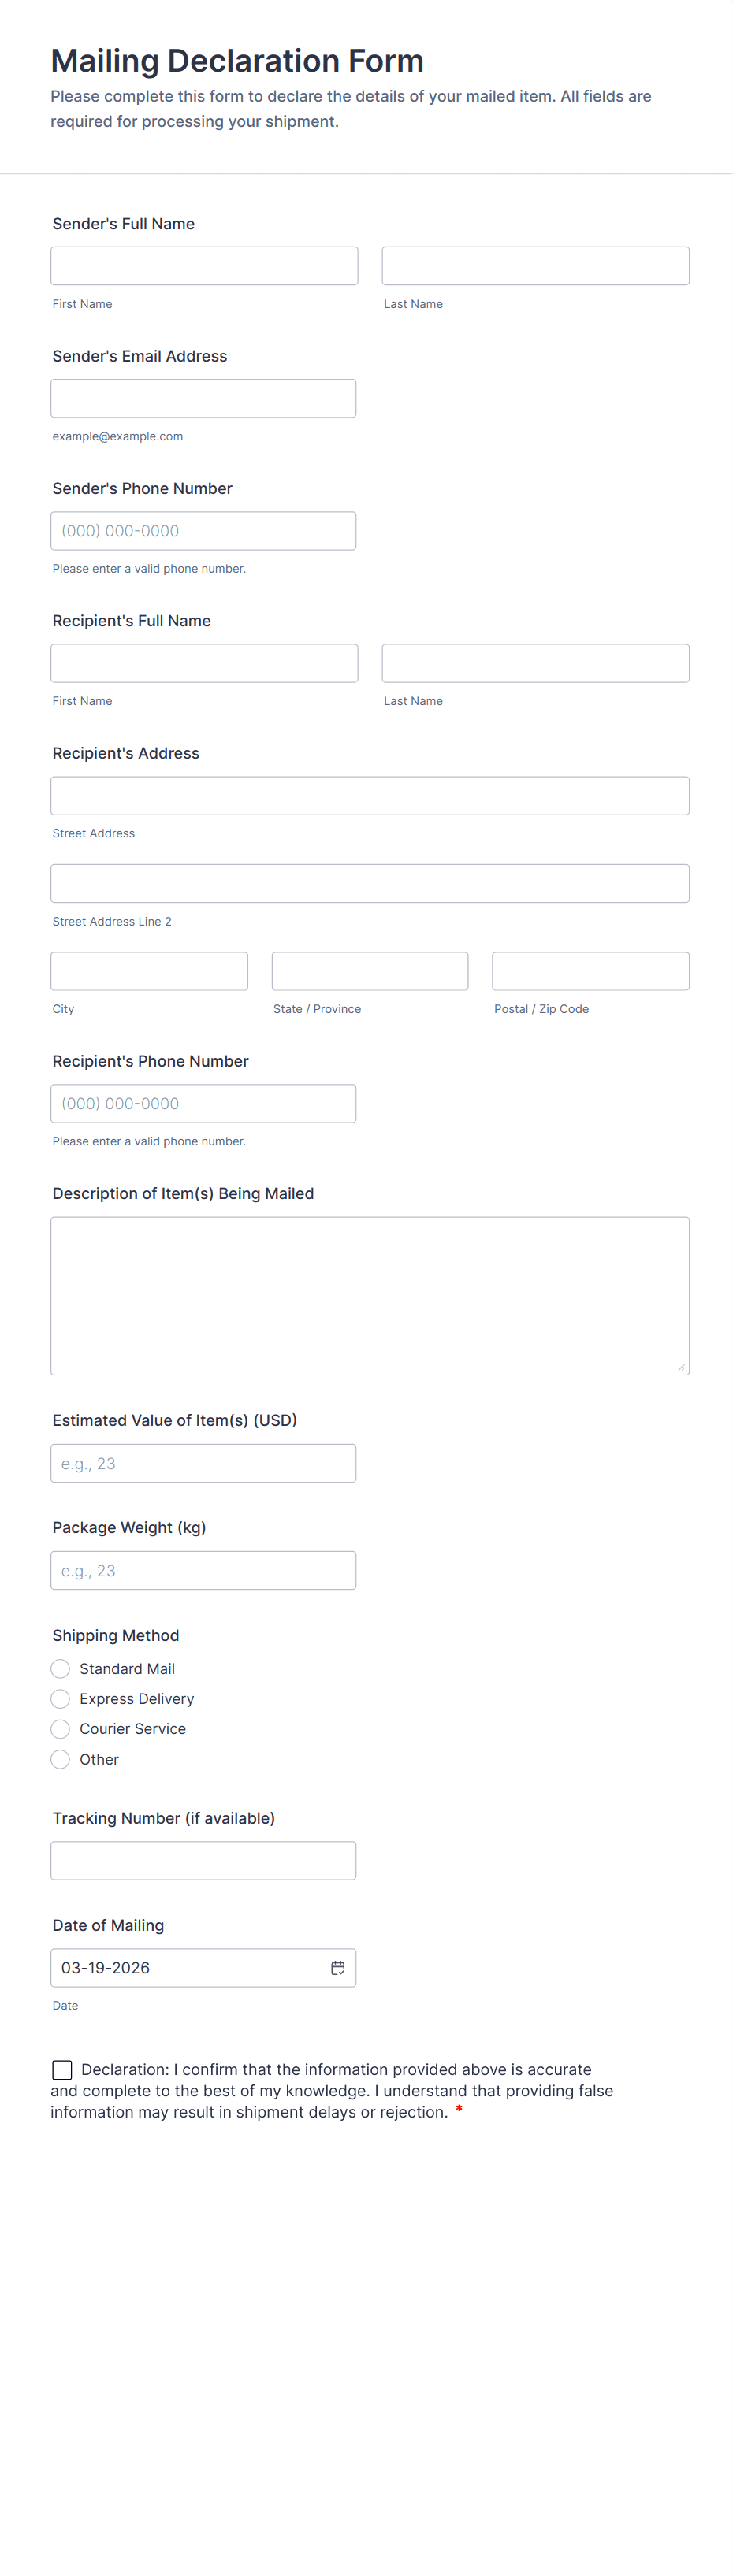Click the Recipient's First Name field
733x2576 pixels.
[x=204, y=662]
